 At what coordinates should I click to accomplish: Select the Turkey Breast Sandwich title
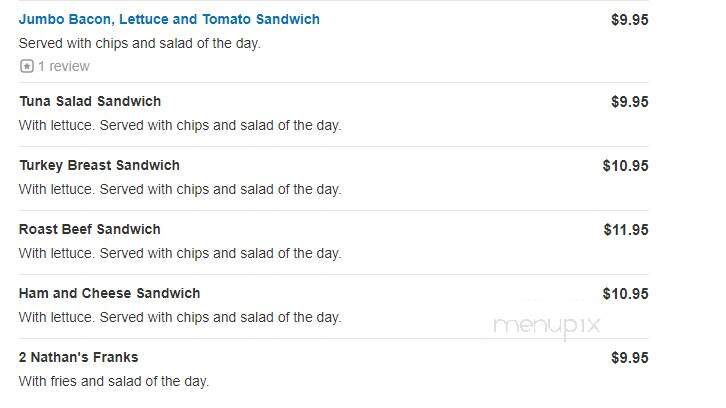click(99, 165)
